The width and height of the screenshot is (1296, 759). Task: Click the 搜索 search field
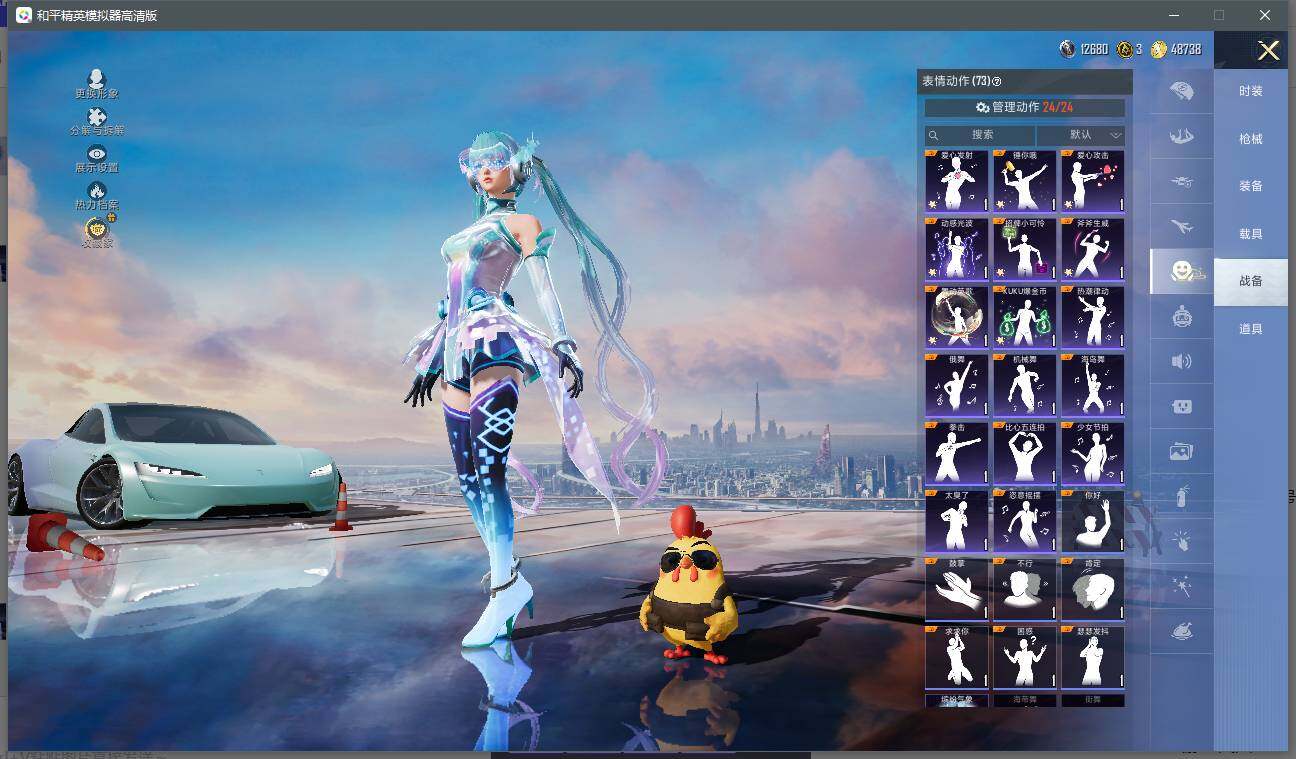(x=980, y=135)
